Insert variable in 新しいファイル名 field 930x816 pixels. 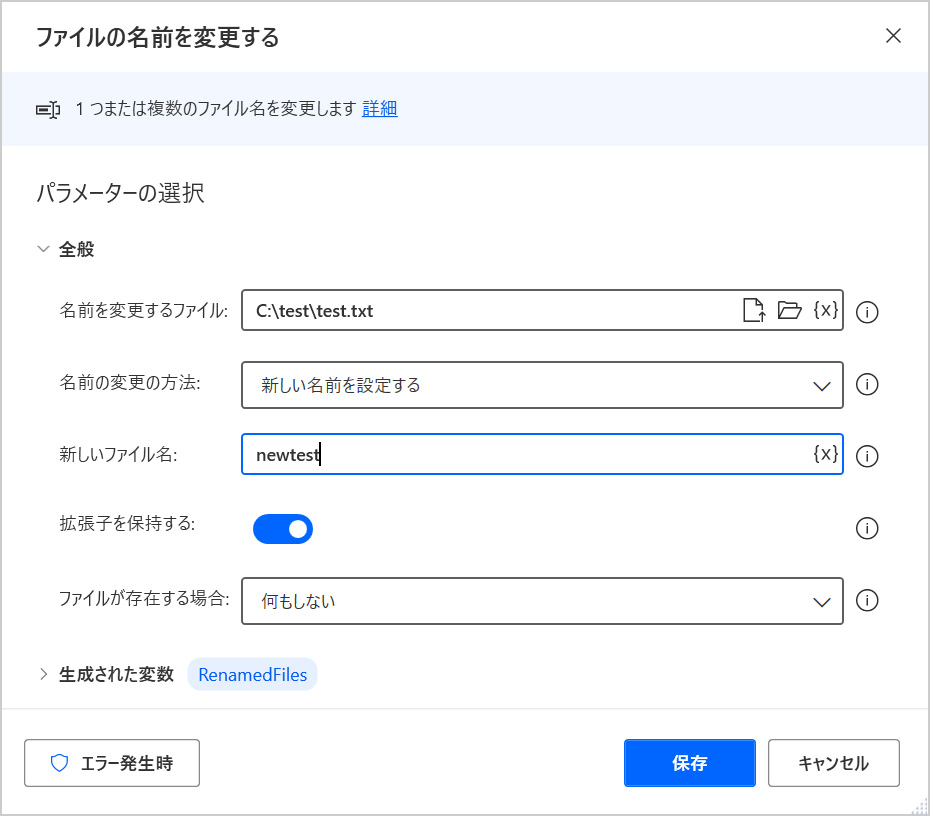[825, 454]
